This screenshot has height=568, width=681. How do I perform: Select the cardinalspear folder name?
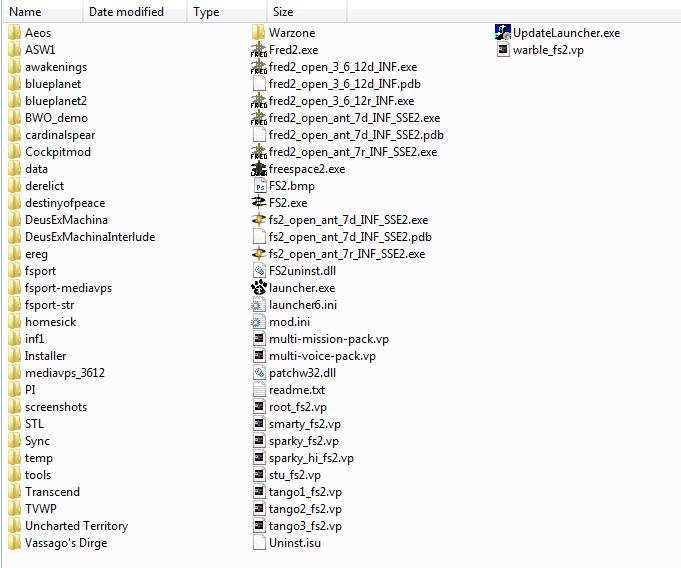[x=60, y=135]
